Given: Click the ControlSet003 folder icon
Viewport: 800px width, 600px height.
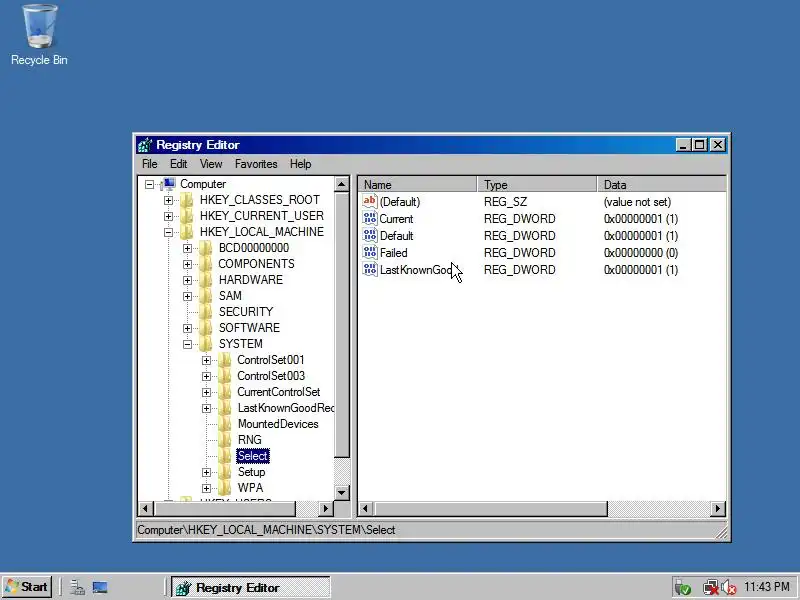Looking at the screenshot, I should 225,376.
